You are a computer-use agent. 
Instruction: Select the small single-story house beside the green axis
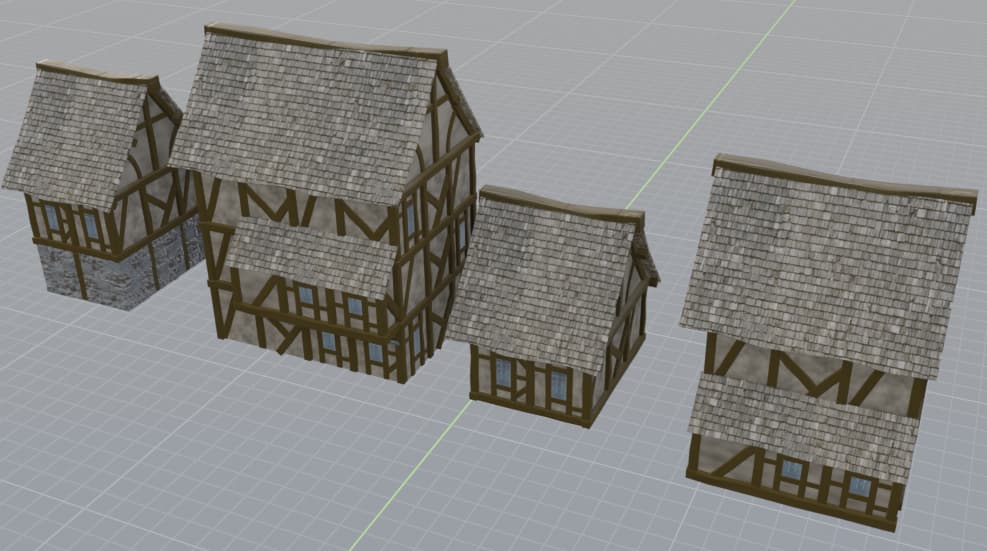tap(553, 305)
